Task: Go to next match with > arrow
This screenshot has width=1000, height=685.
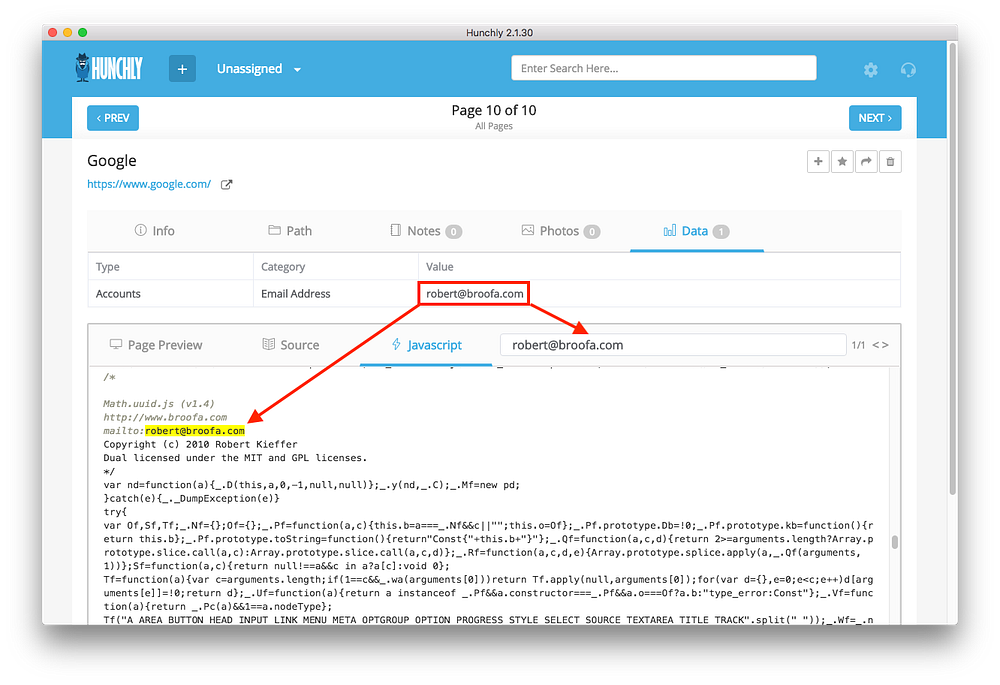Action: pos(885,345)
